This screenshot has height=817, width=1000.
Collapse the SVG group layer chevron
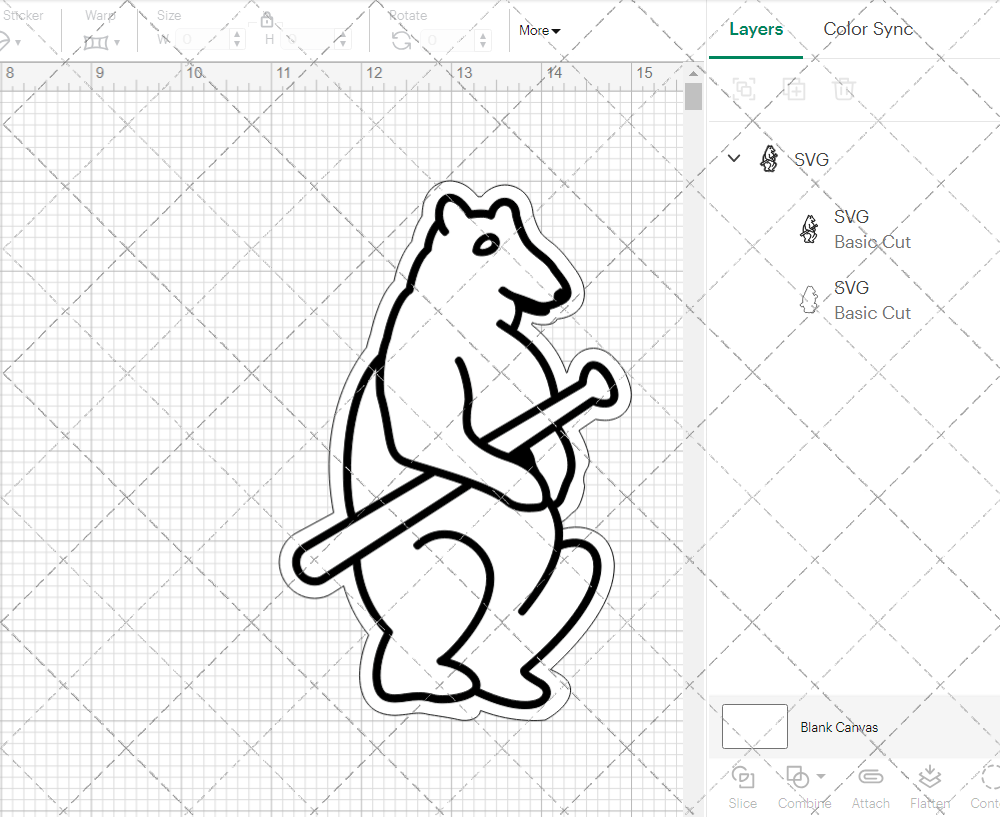[x=734, y=158]
